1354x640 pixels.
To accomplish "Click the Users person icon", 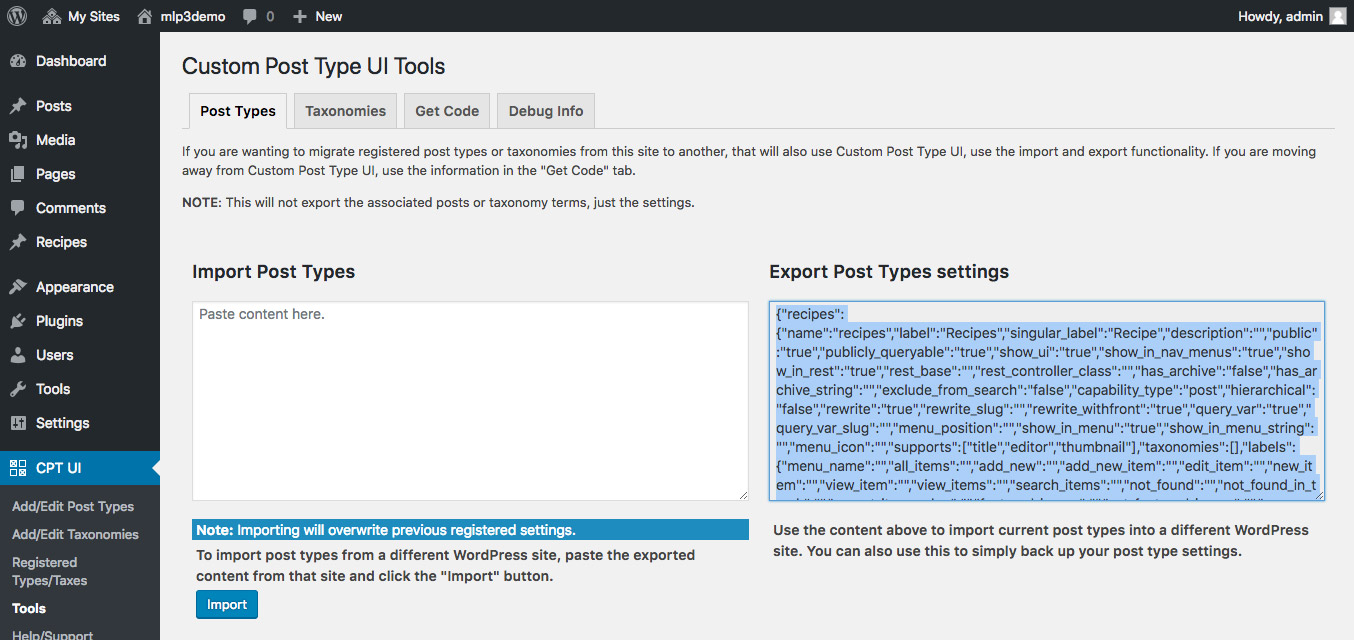I will tap(18, 355).
